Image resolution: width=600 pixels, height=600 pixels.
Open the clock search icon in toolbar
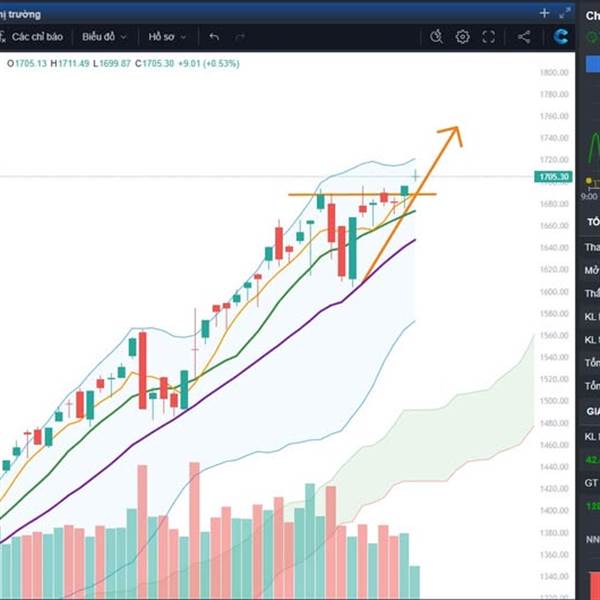436,37
